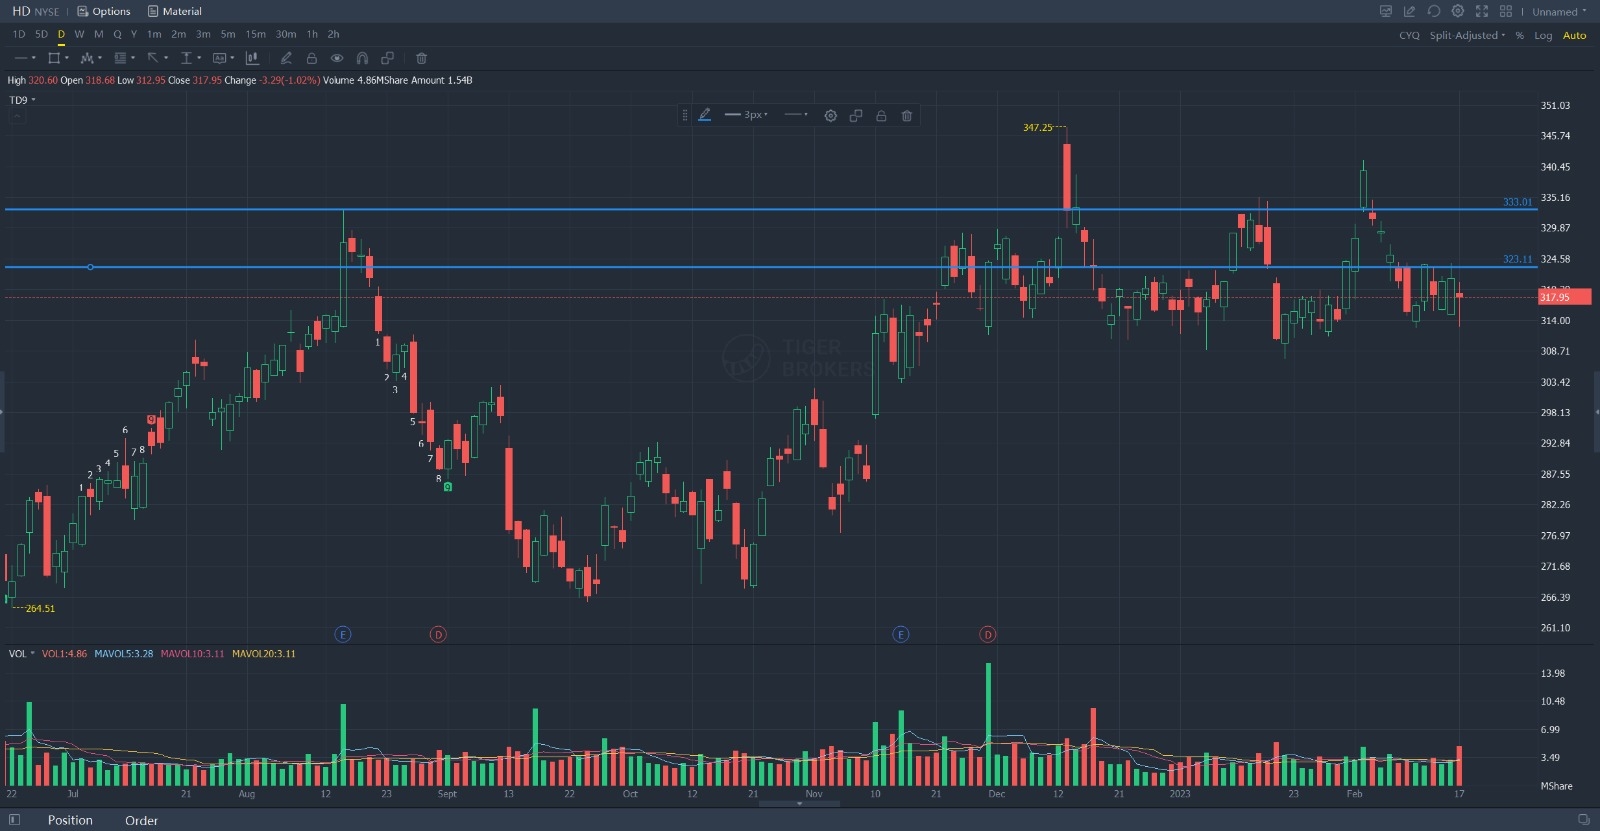Toggle the CYQ chip distribution
1600x831 pixels.
click(1409, 35)
